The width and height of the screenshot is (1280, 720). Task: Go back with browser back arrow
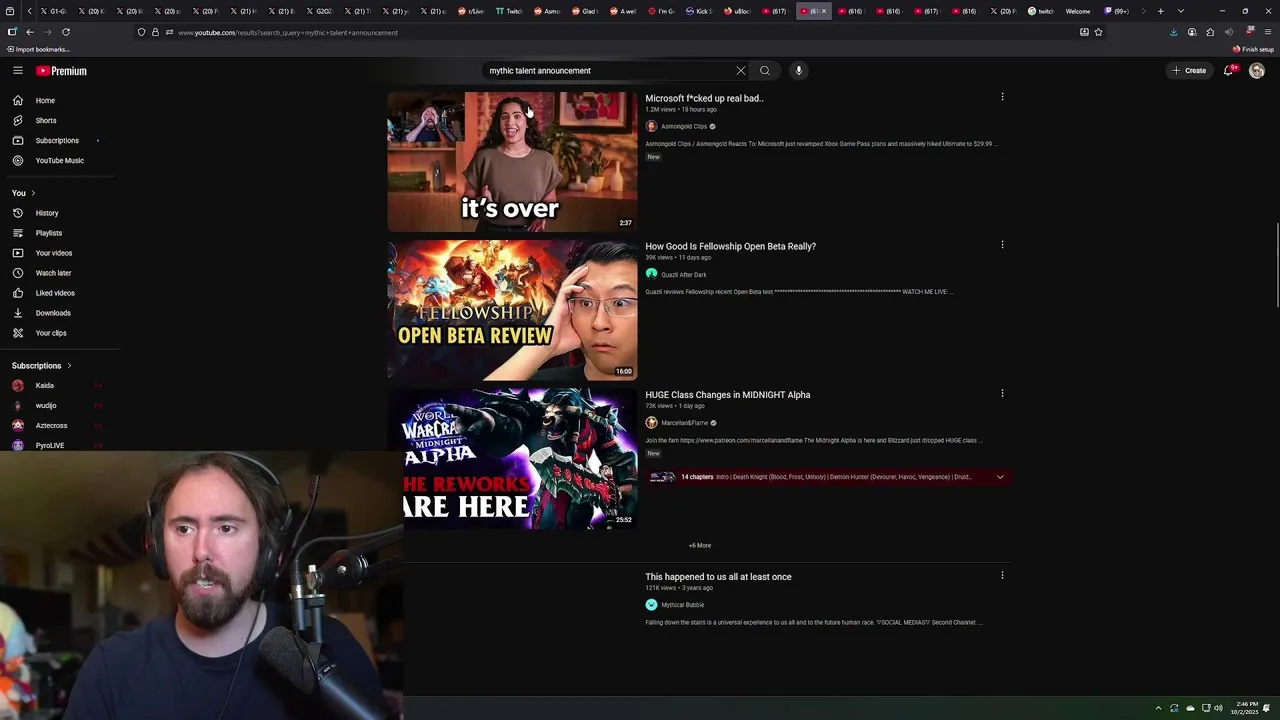[x=29, y=32]
